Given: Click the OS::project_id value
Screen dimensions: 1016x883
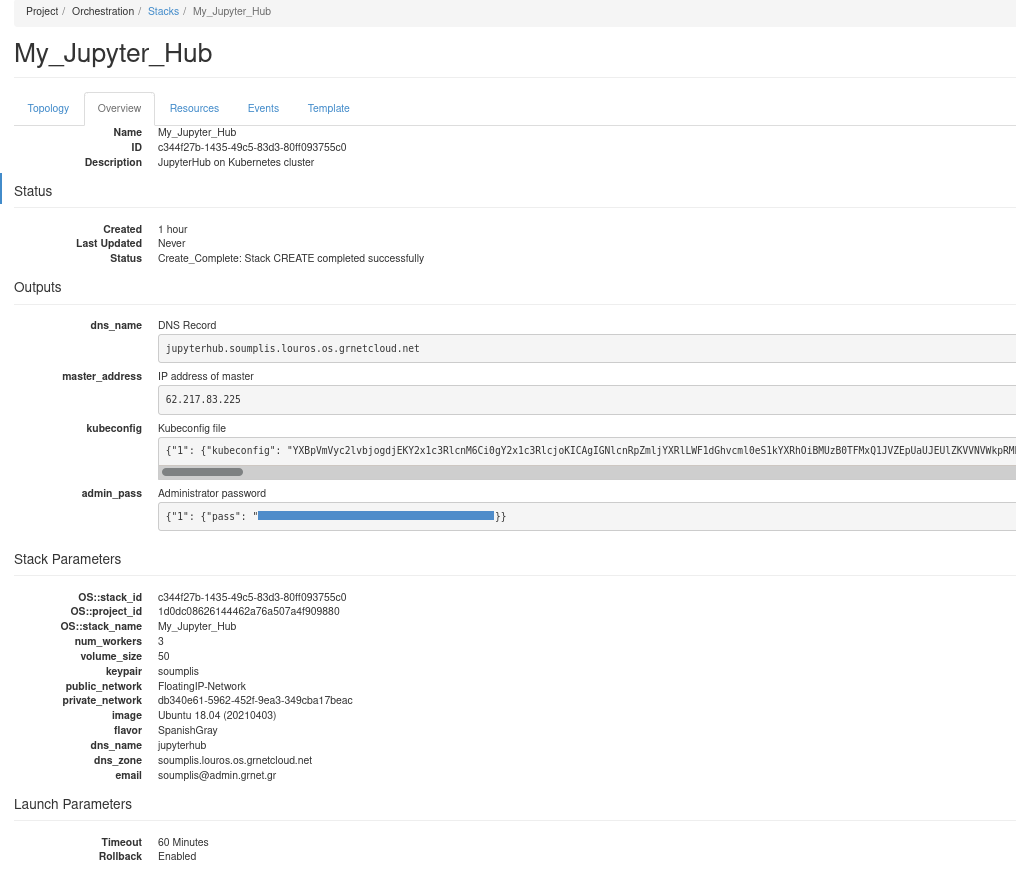Looking at the screenshot, I should tap(248, 611).
